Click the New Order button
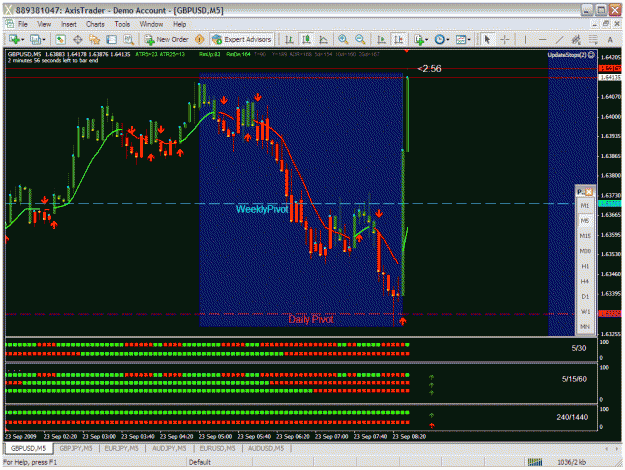The image size is (625, 470). [167, 39]
